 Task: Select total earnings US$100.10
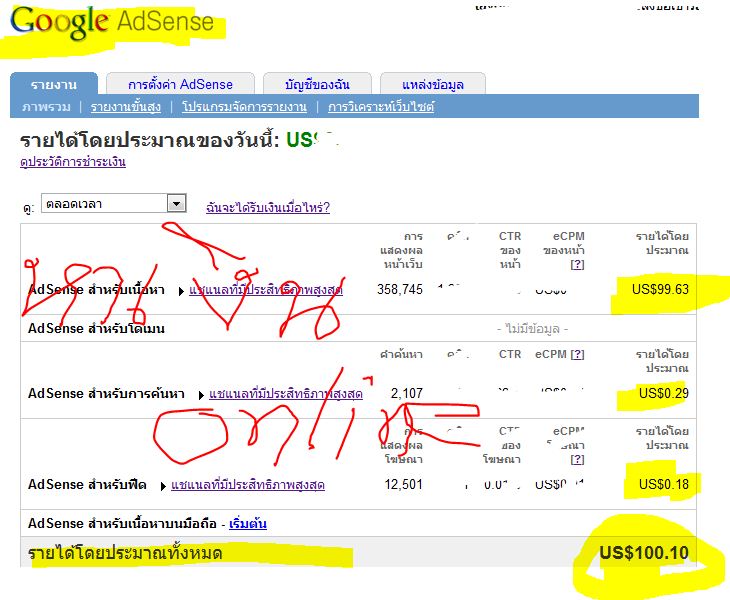pyautogui.click(x=644, y=553)
